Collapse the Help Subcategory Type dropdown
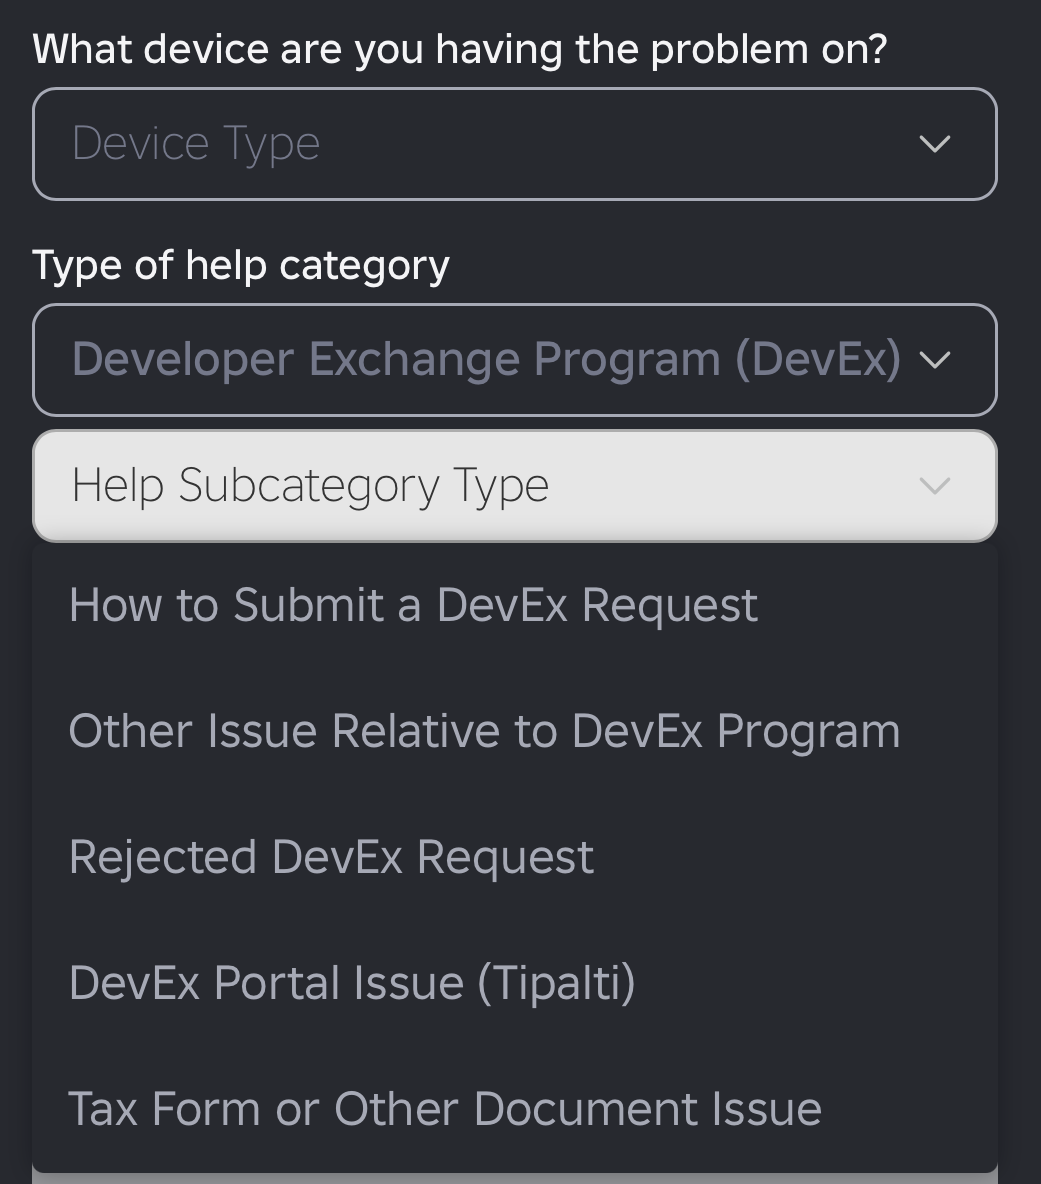 point(515,486)
